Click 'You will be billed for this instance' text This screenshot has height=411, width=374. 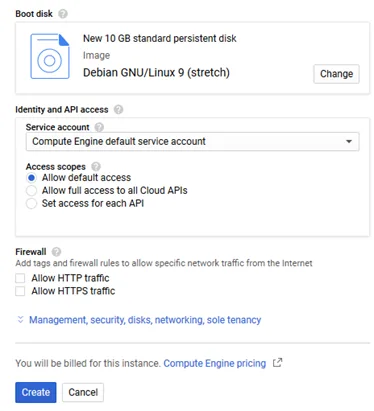click(x=88, y=363)
